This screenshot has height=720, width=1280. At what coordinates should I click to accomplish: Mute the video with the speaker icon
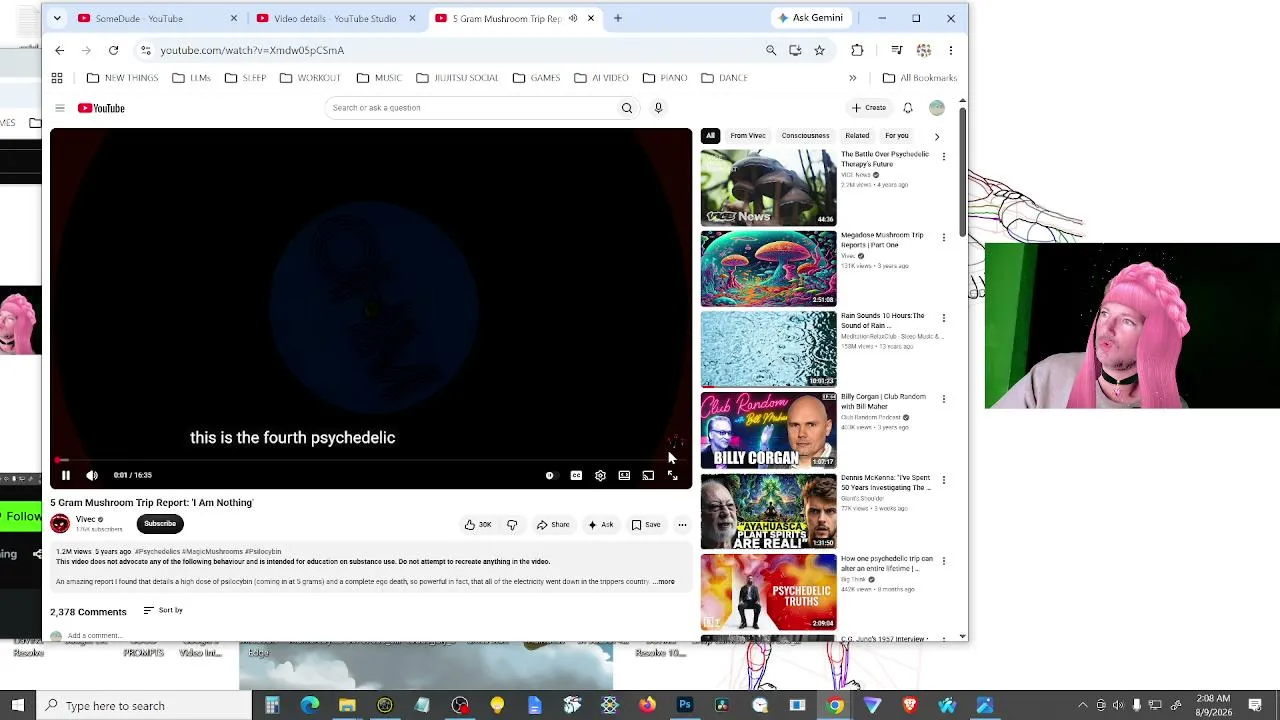coord(92,476)
